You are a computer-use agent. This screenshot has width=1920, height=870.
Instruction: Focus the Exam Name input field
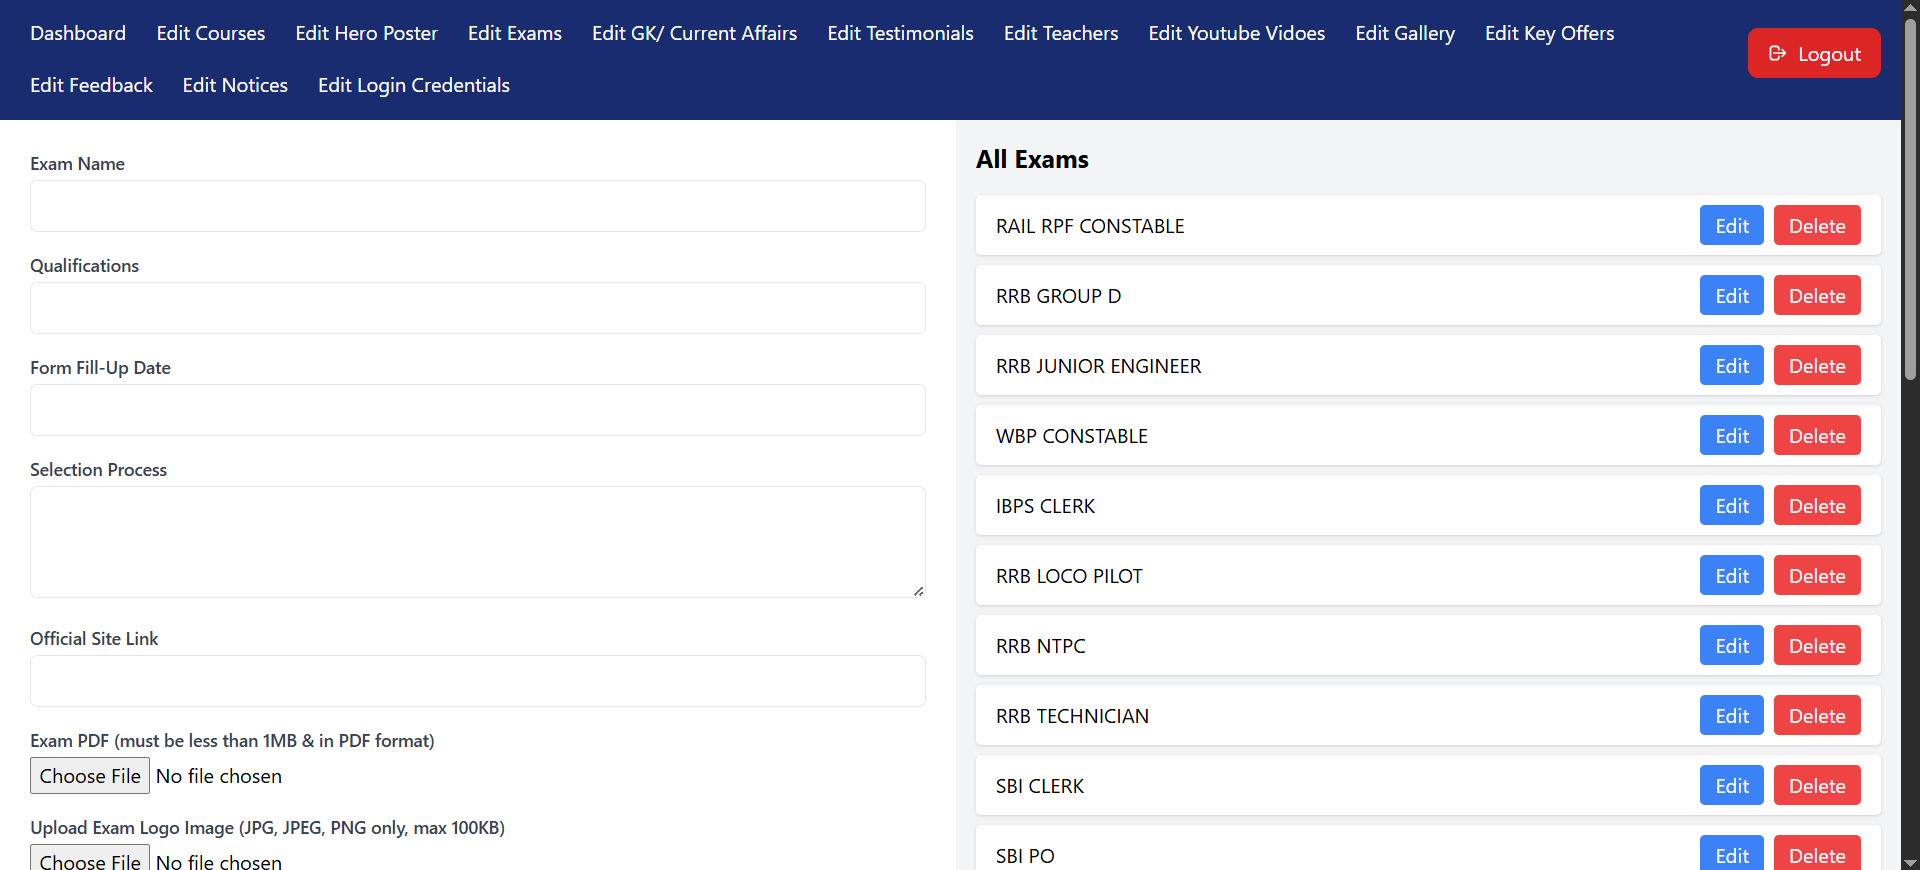478,206
